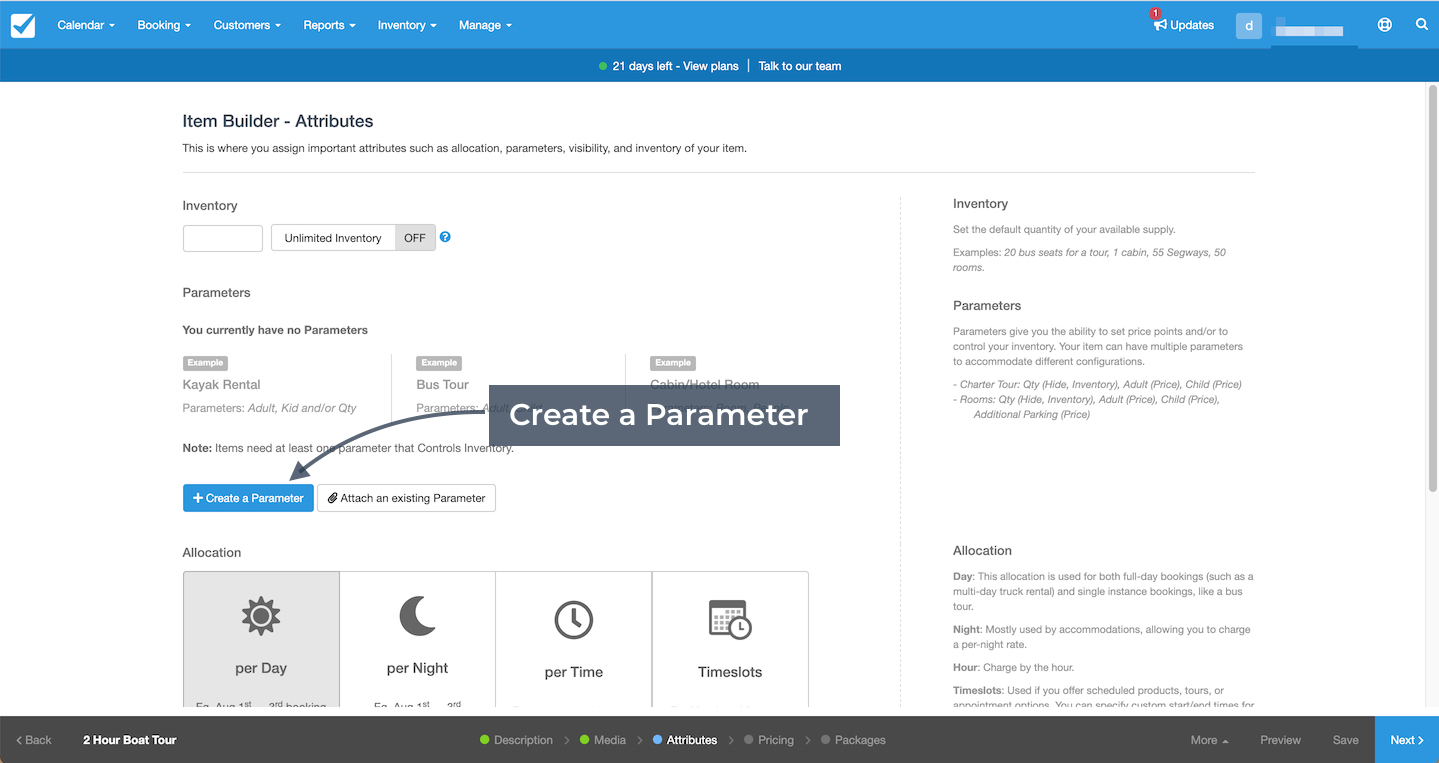
Task: Click '2 Hour Boat Tour' item title
Action: pos(129,740)
